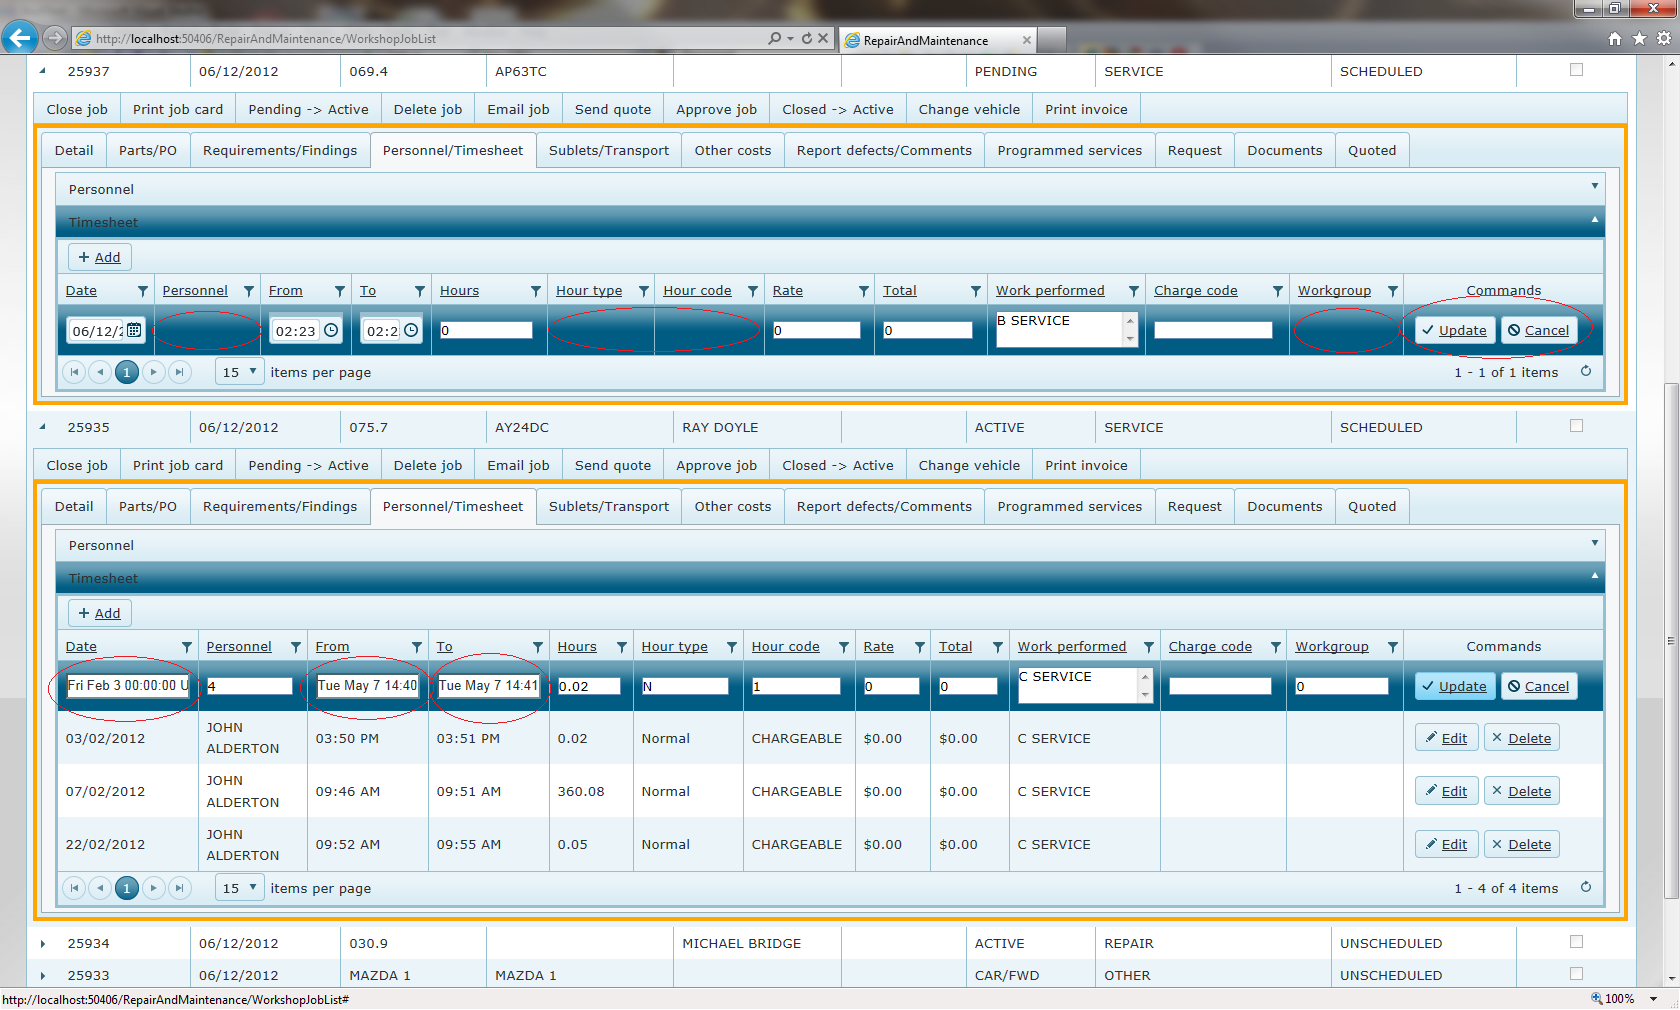
Task: Click the address bar search magnifier icon
Action: tap(774, 38)
